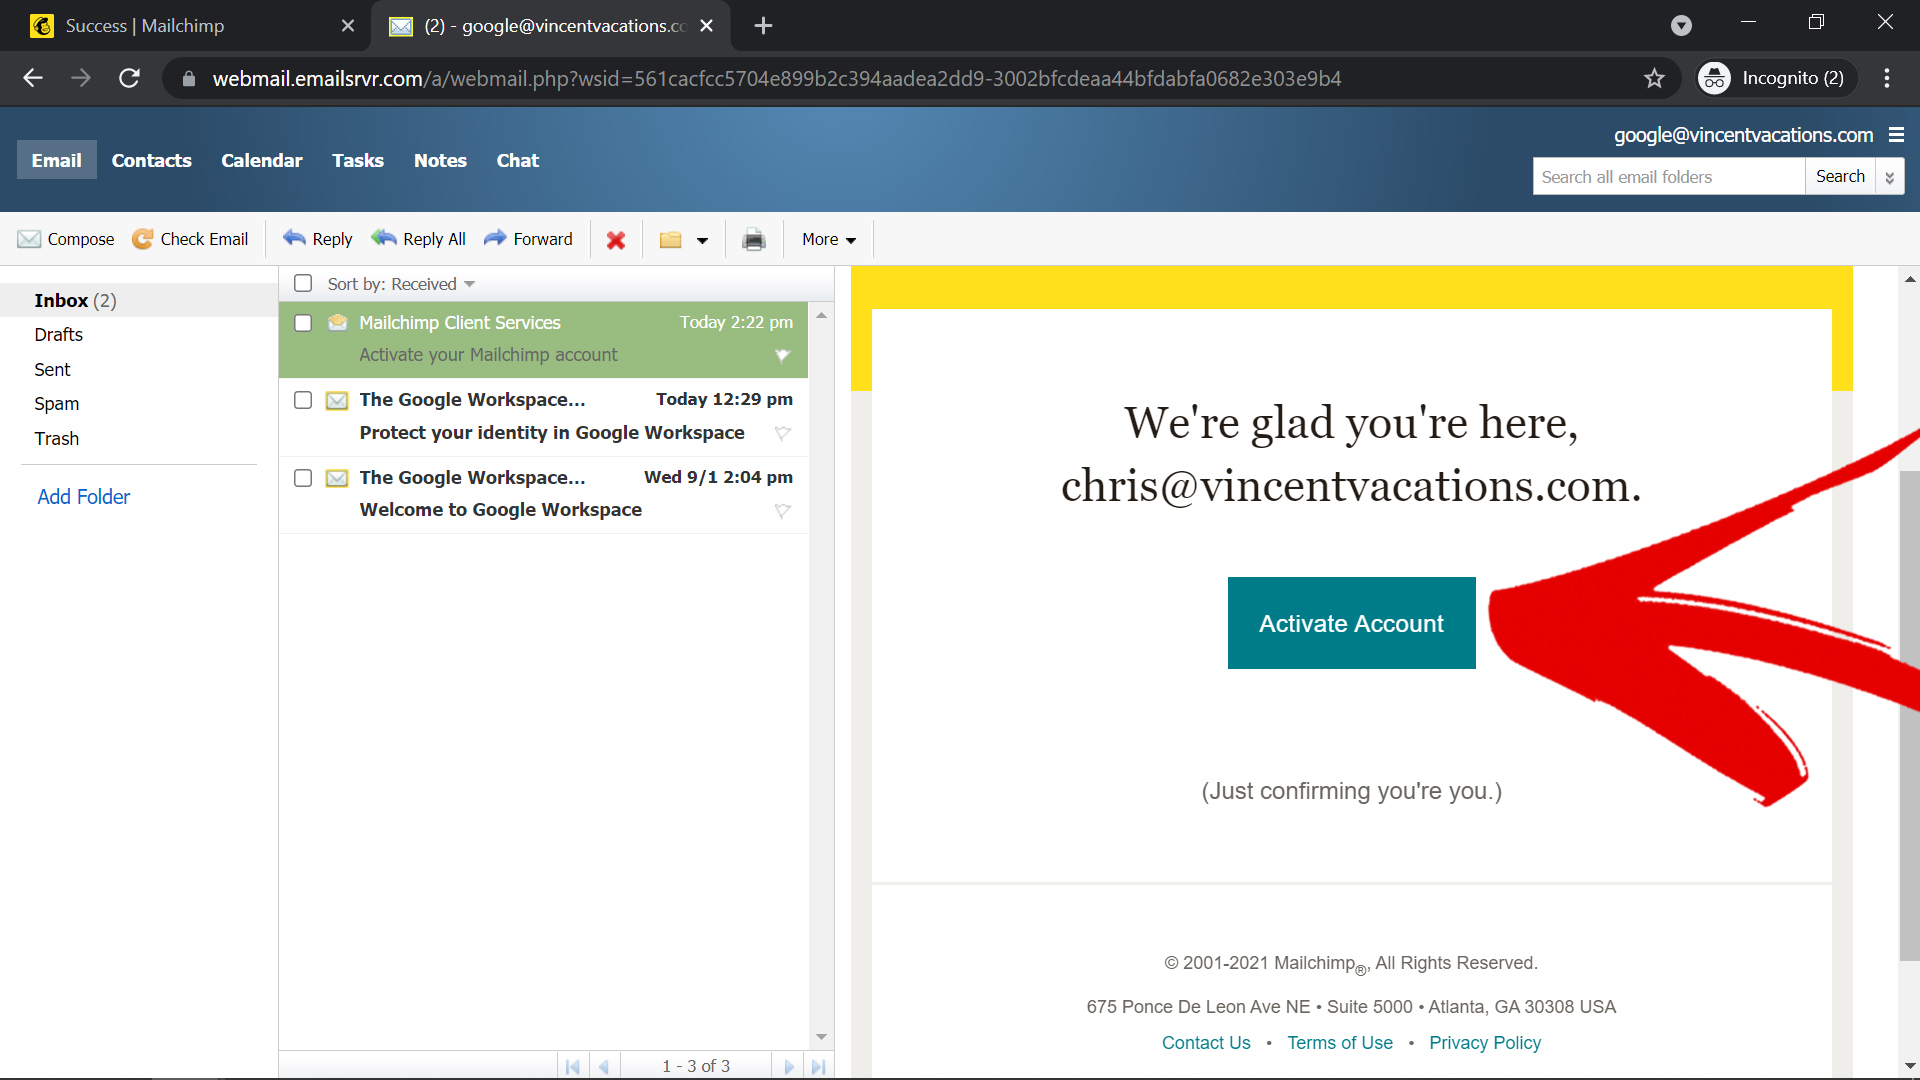The image size is (1920, 1080).
Task: Click the email preview vertical scrollbar
Action: click(1909, 715)
